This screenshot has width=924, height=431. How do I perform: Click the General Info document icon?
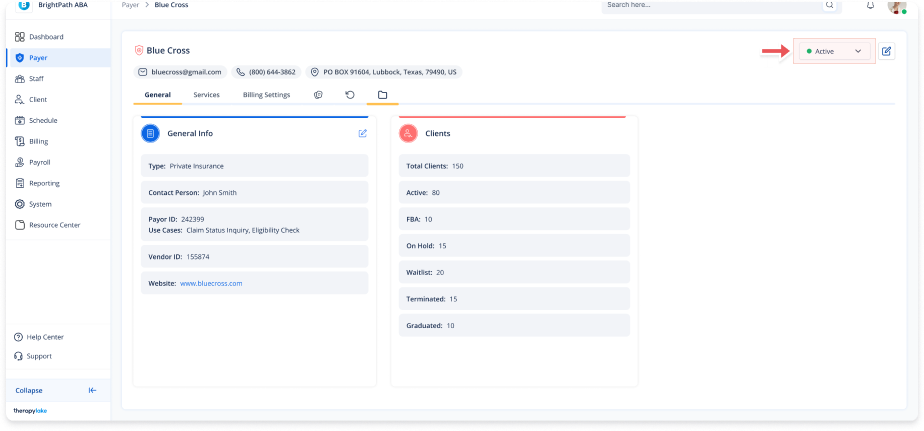click(x=151, y=133)
